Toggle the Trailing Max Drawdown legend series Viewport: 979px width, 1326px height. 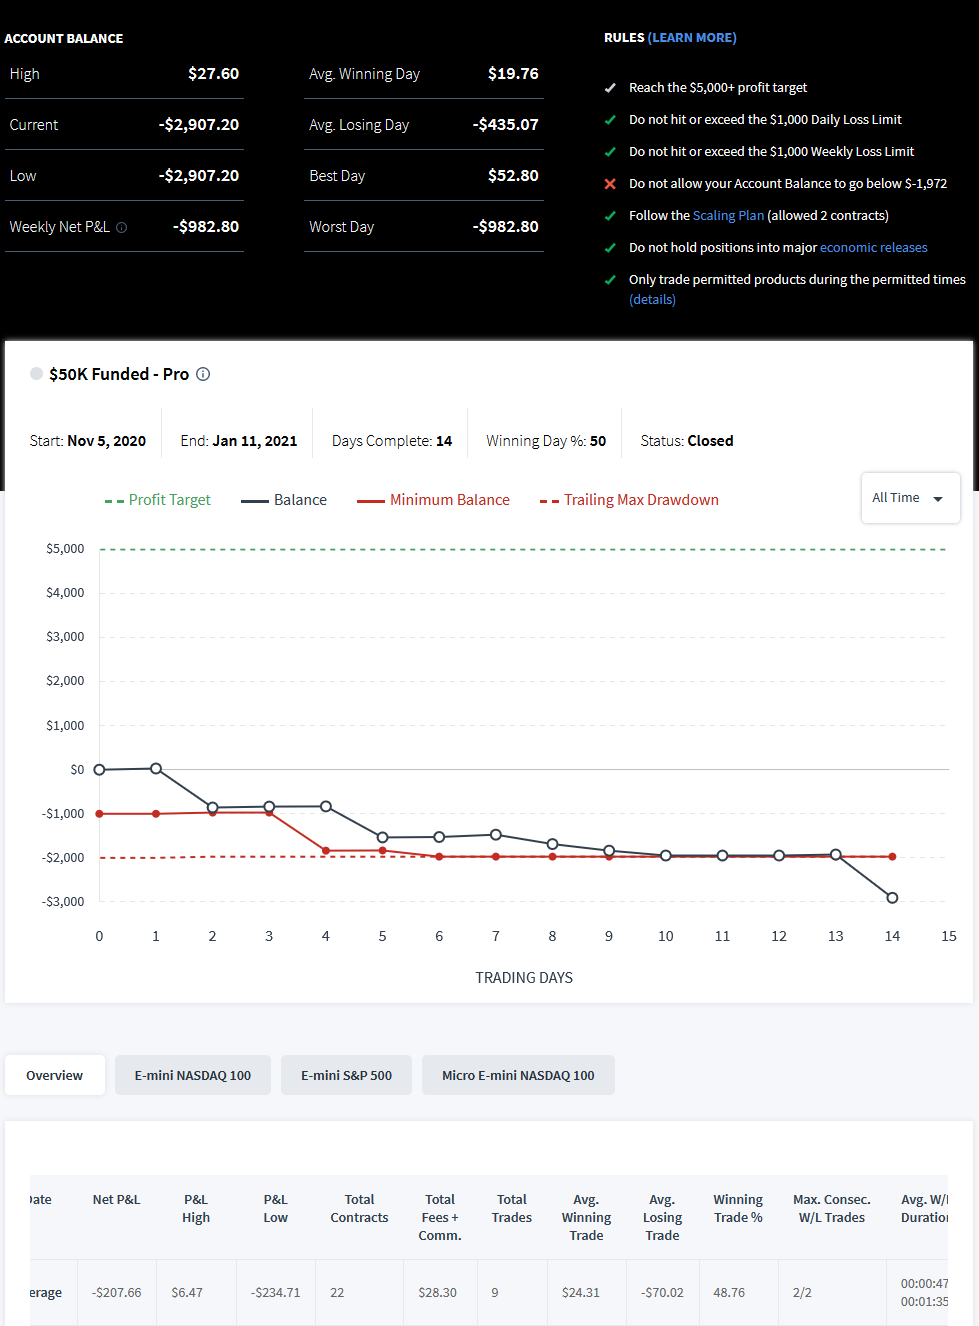coord(629,500)
